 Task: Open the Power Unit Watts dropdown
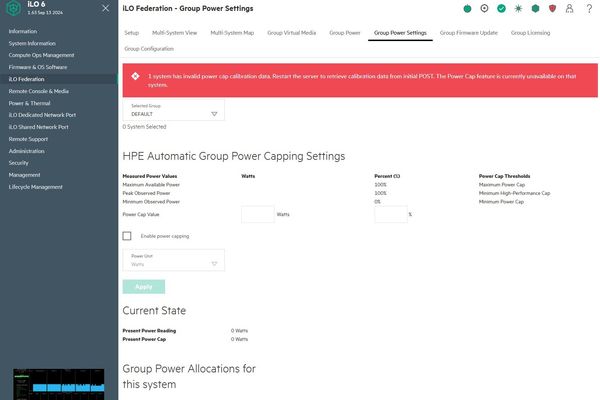click(x=174, y=260)
